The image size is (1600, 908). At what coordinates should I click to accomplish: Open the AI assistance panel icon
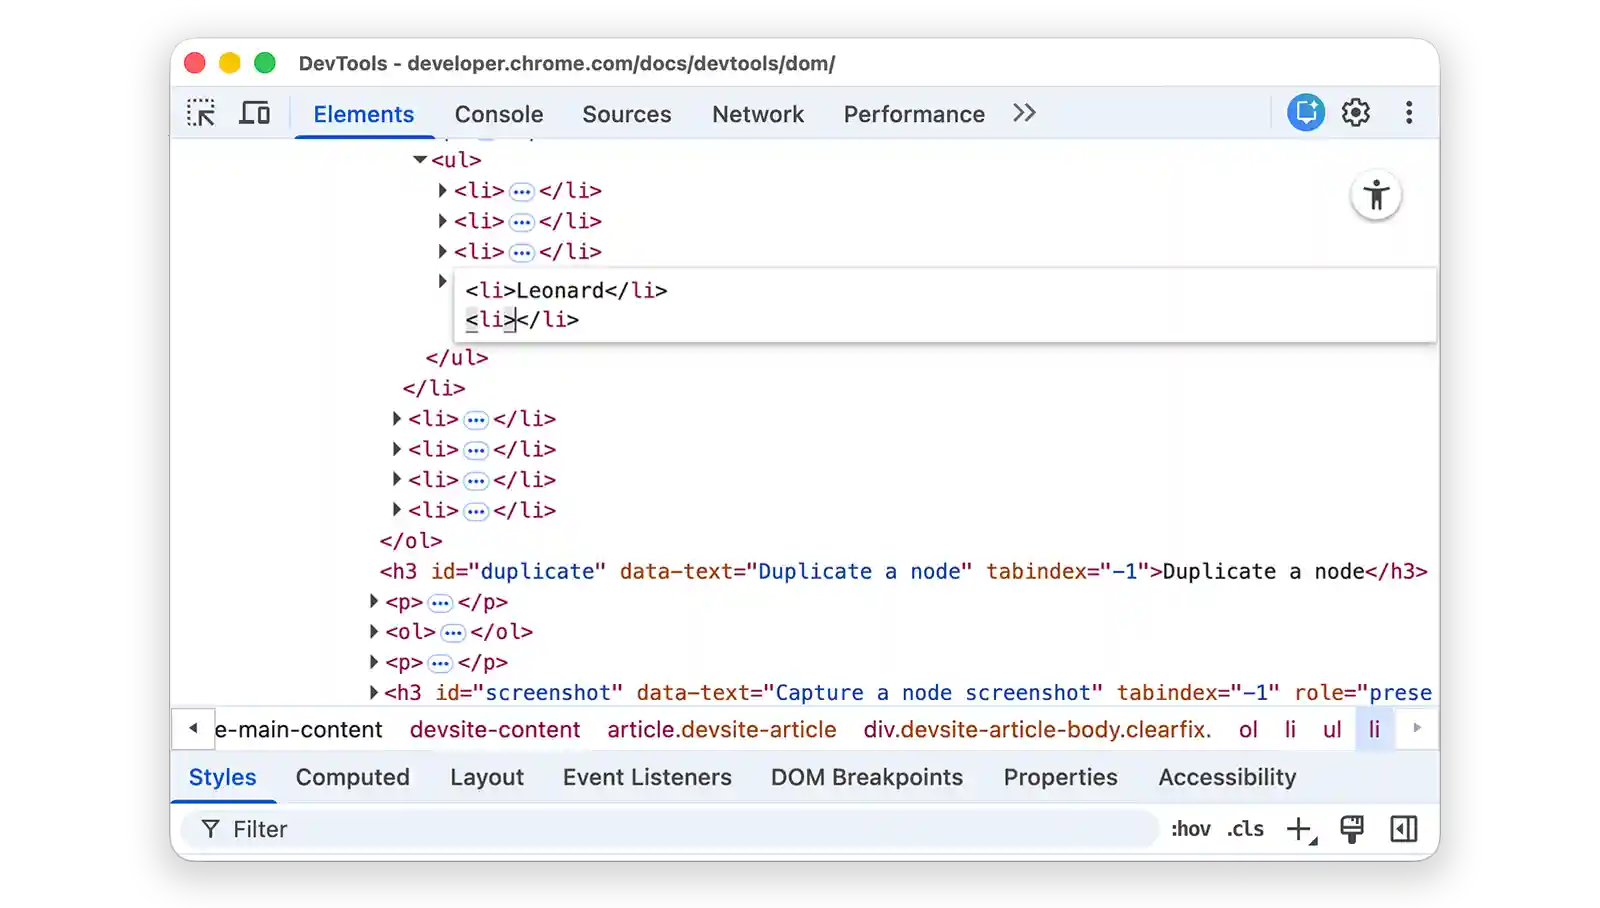pos(1304,112)
